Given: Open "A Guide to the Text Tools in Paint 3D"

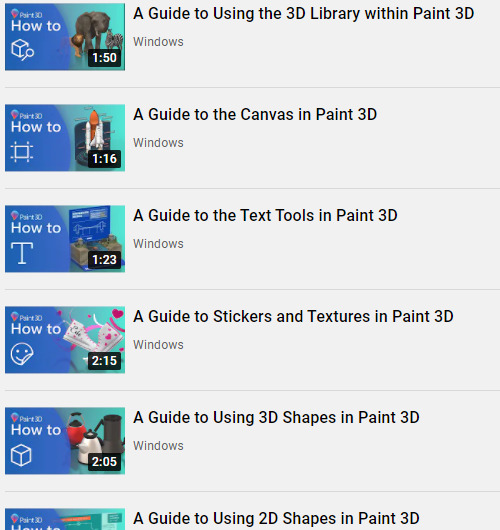Looking at the screenshot, I should point(265,216).
